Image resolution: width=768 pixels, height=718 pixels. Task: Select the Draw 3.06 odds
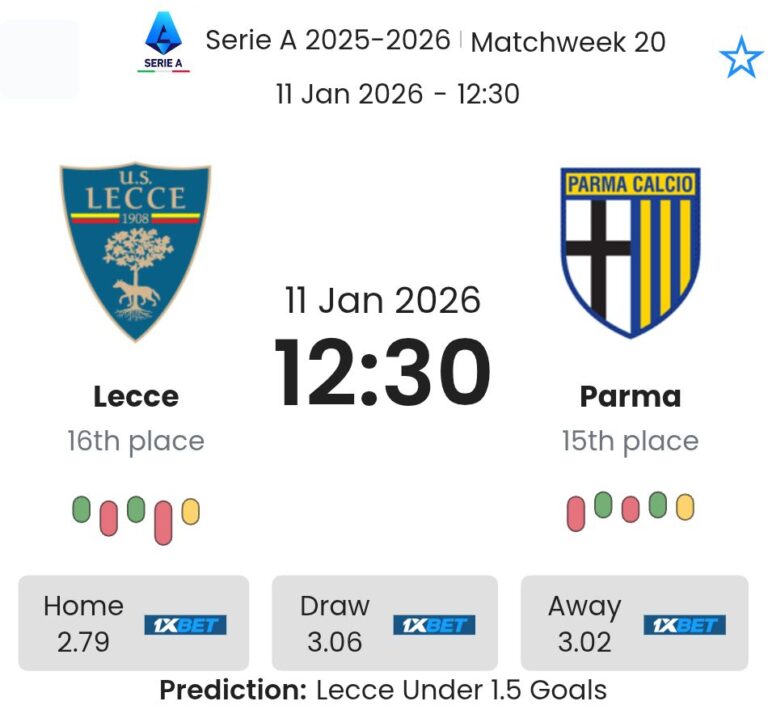click(334, 623)
